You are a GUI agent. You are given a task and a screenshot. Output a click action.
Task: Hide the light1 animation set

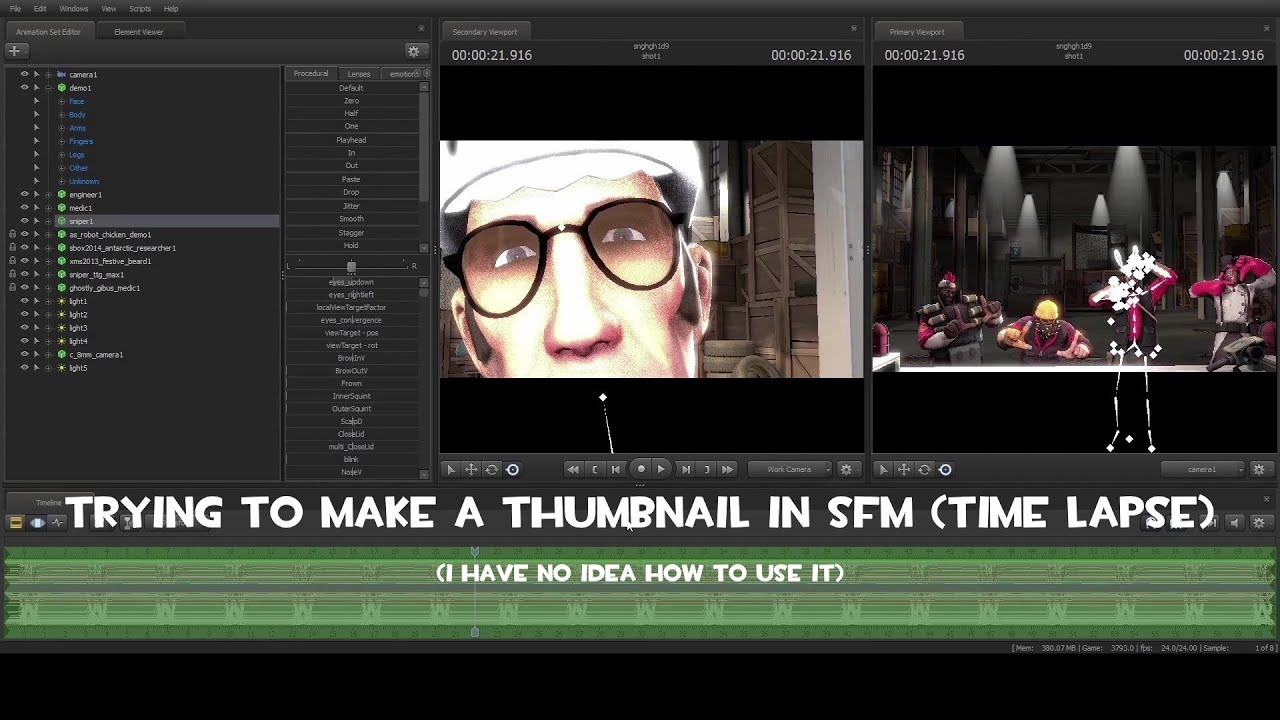point(24,301)
